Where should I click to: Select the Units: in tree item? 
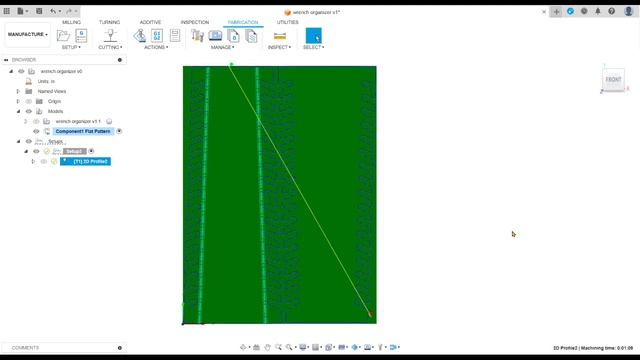click(46, 81)
